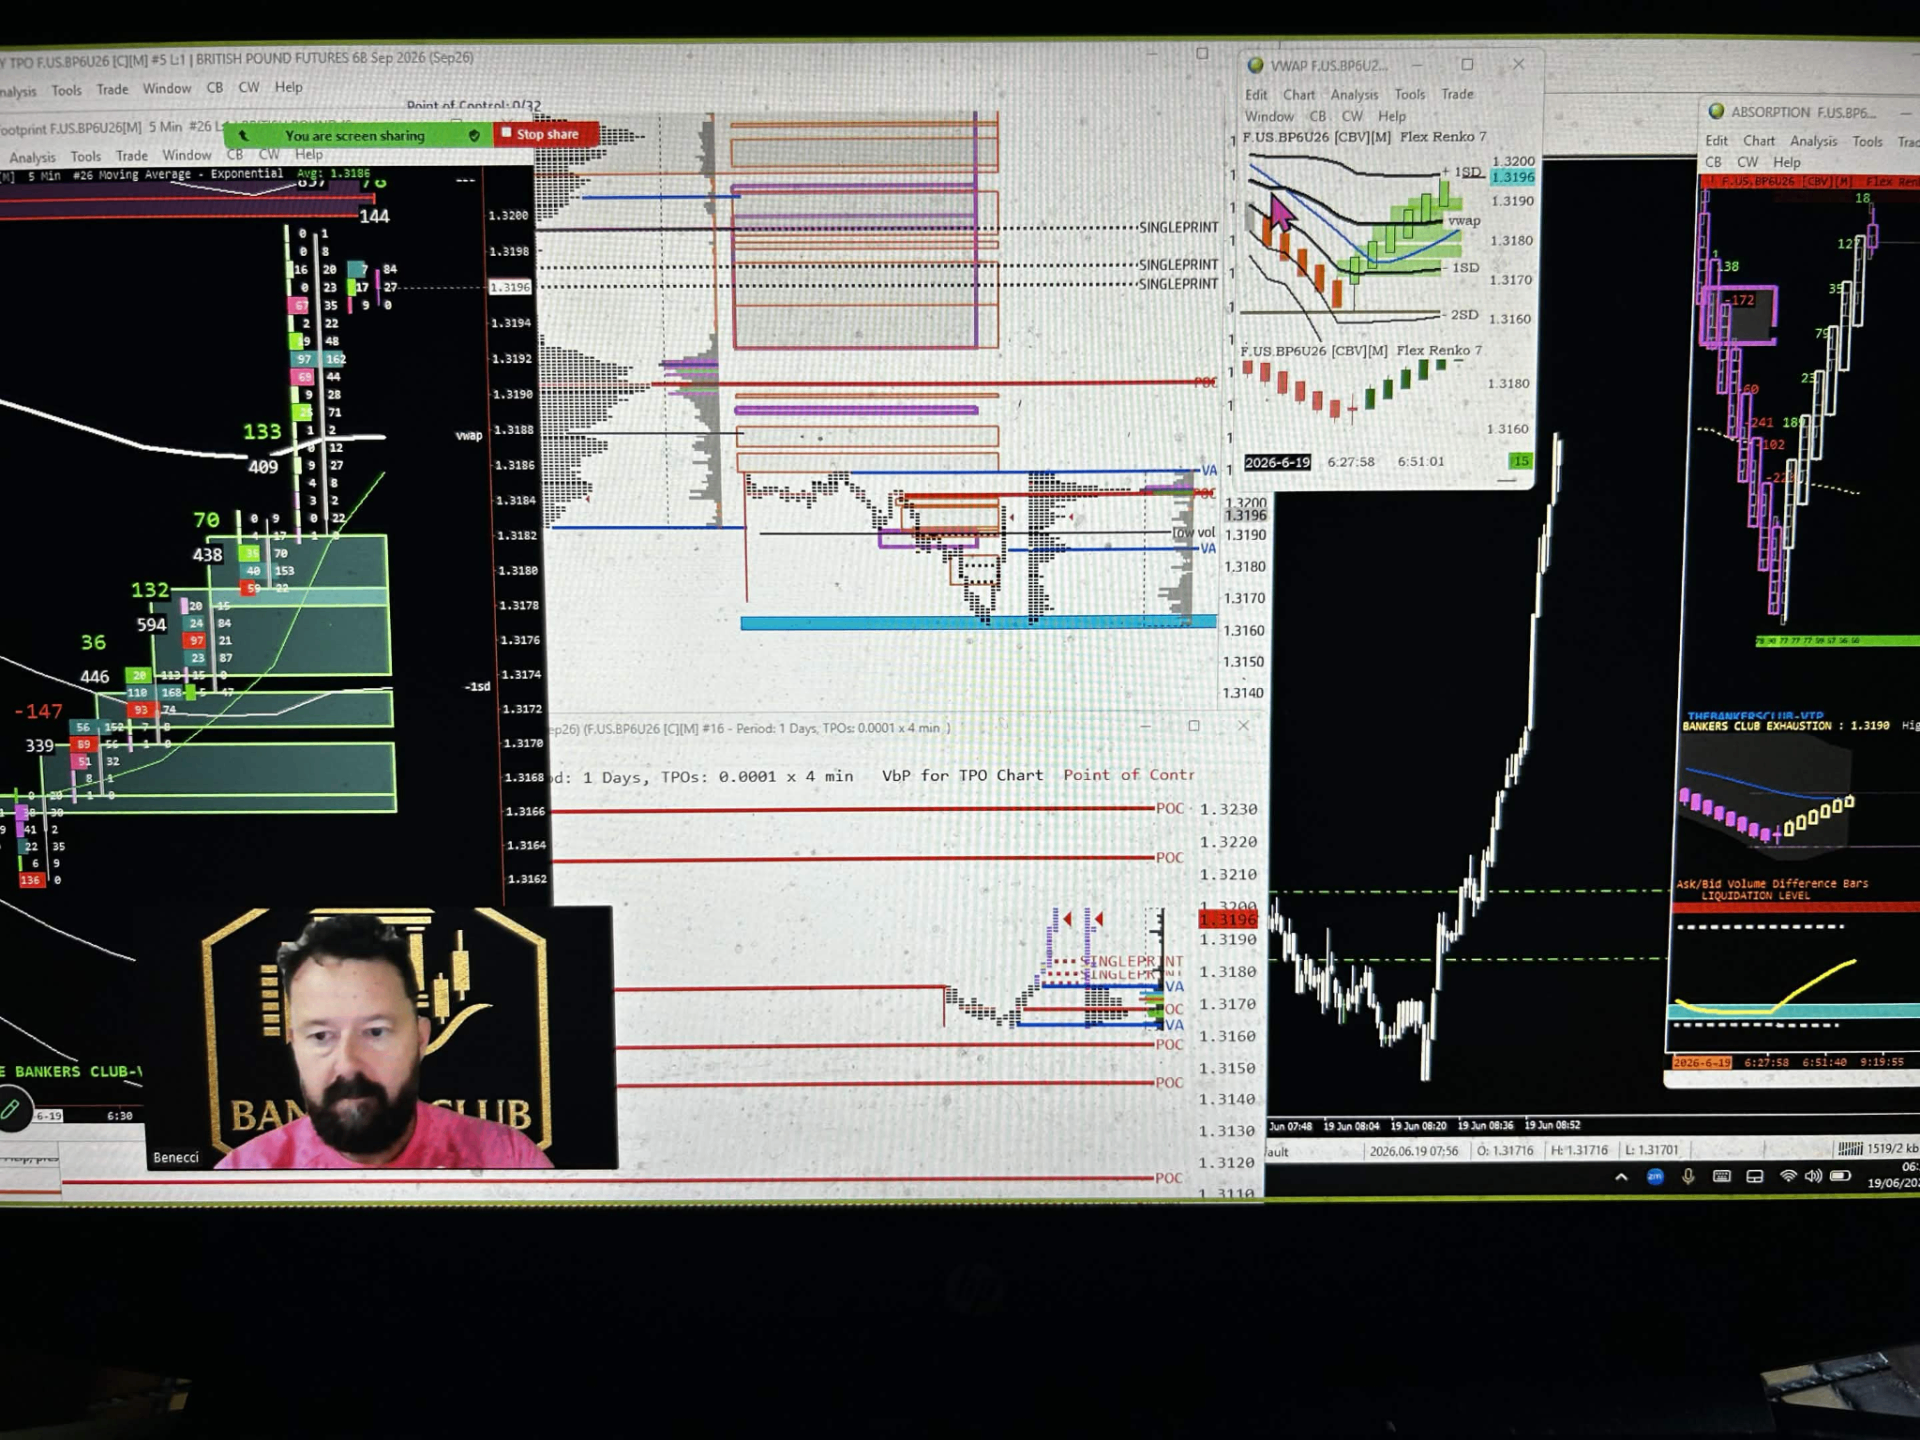1920x1440 pixels.
Task: Click the vwap label on the footprint chart
Action: tap(469, 435)
